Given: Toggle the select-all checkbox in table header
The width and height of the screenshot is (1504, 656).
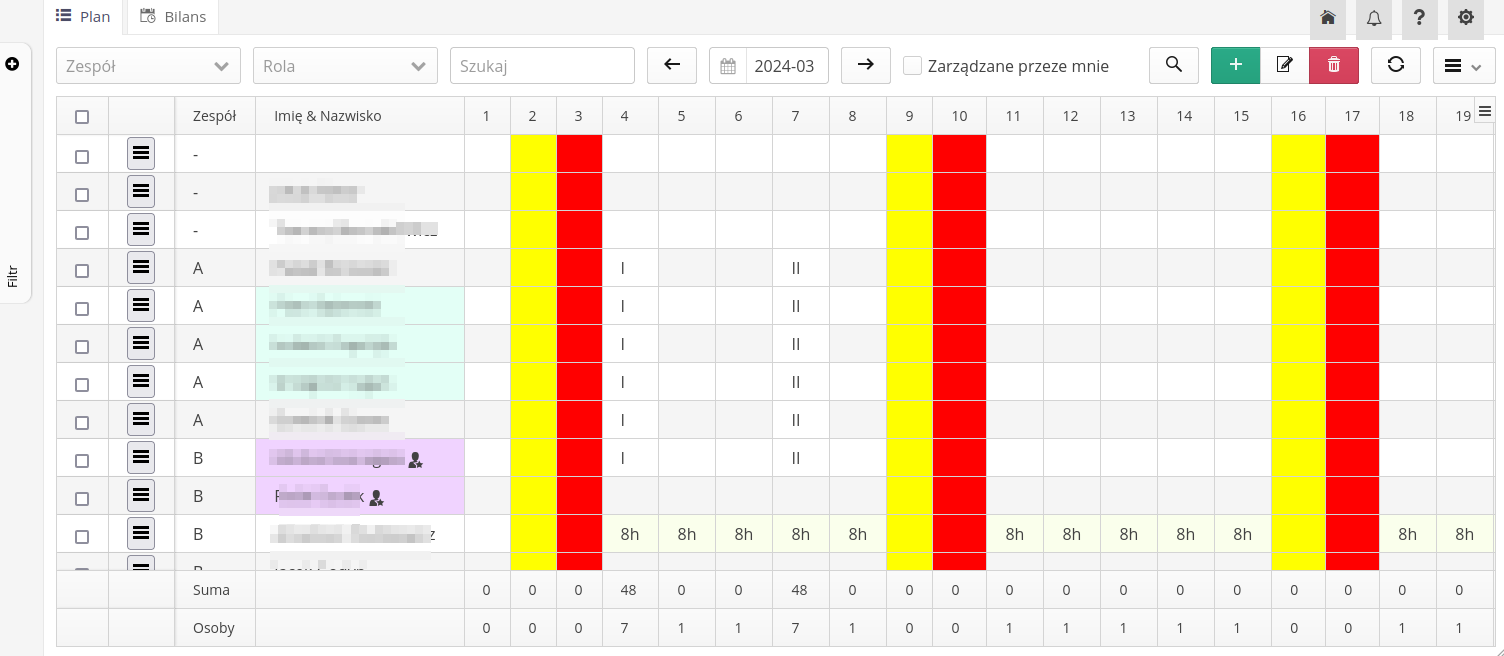Looking at the screenshot, I should tap(82, 117).
